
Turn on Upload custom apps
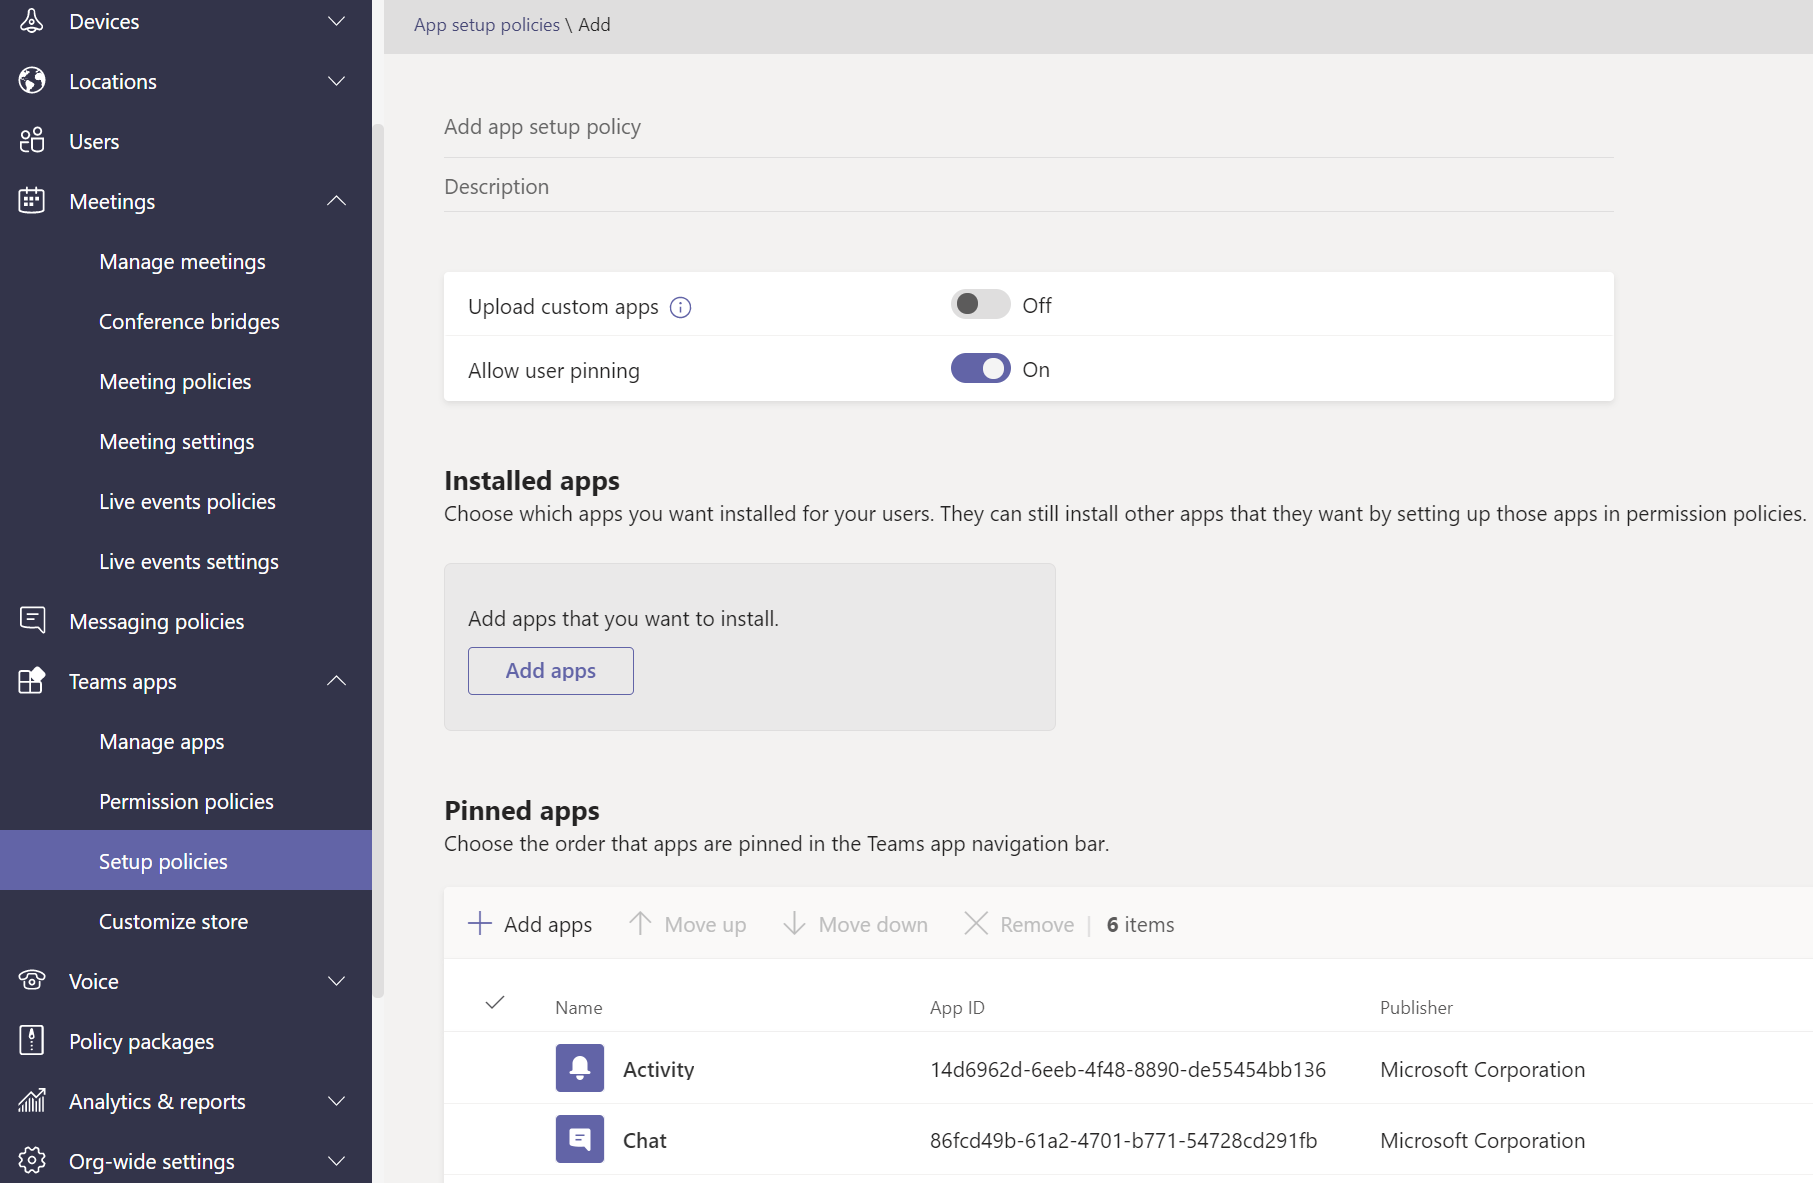click(980, 304)
